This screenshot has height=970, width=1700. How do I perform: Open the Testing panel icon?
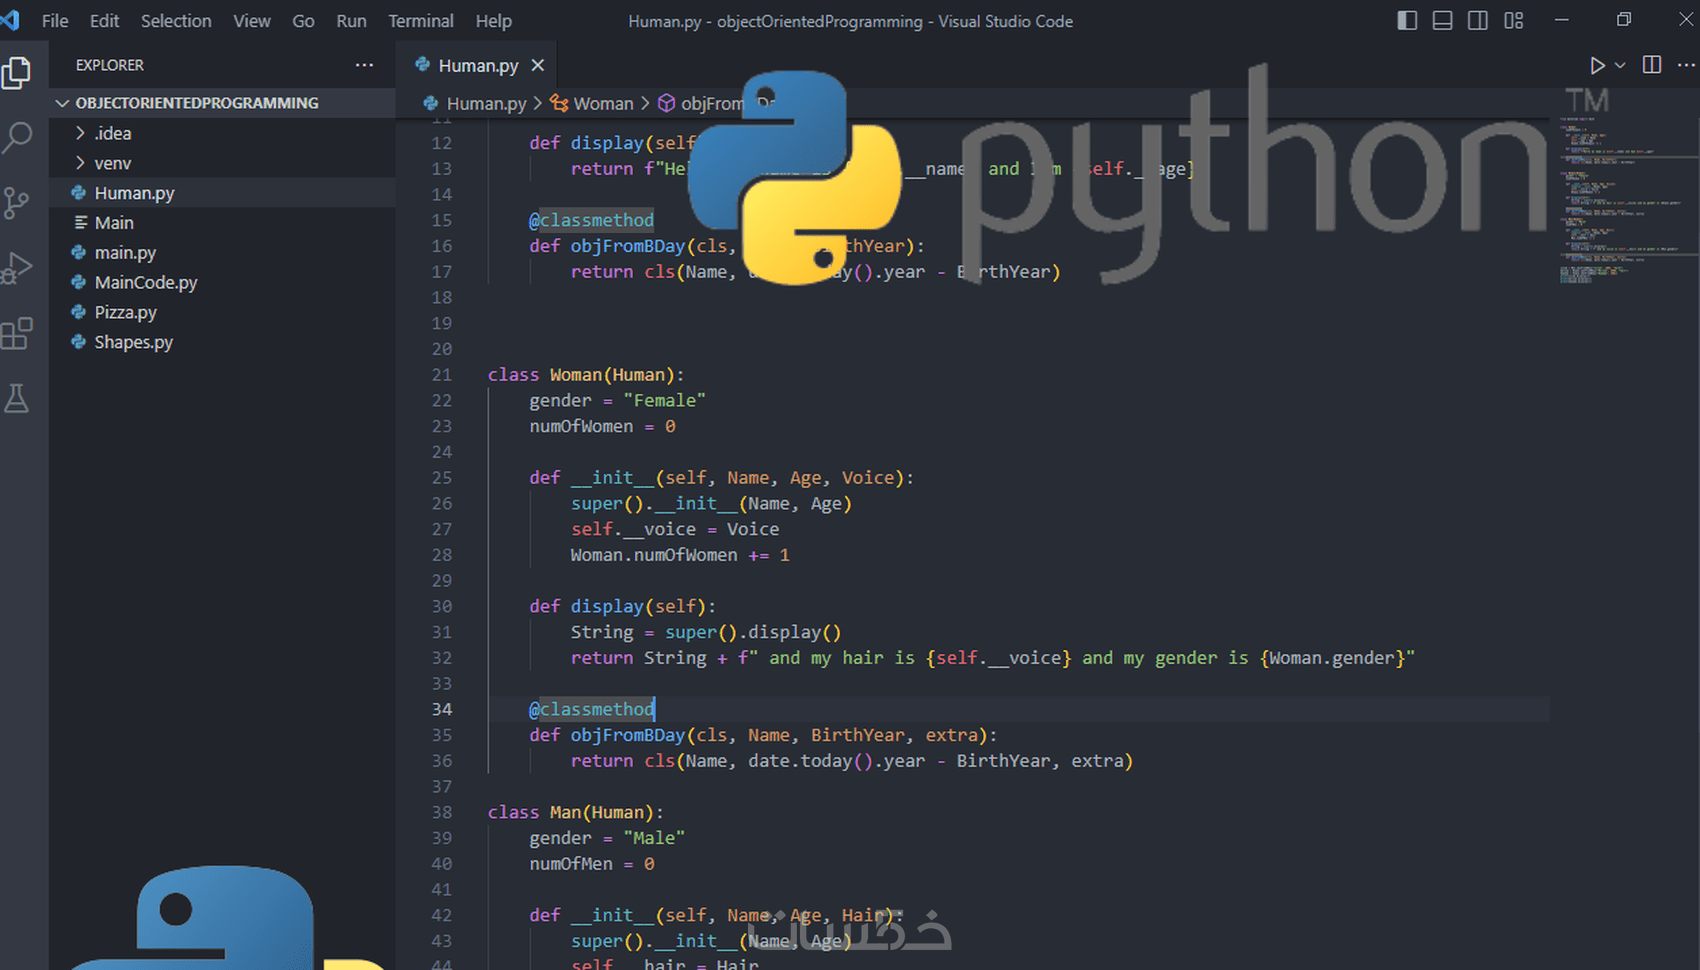click(x=18, y=398)
